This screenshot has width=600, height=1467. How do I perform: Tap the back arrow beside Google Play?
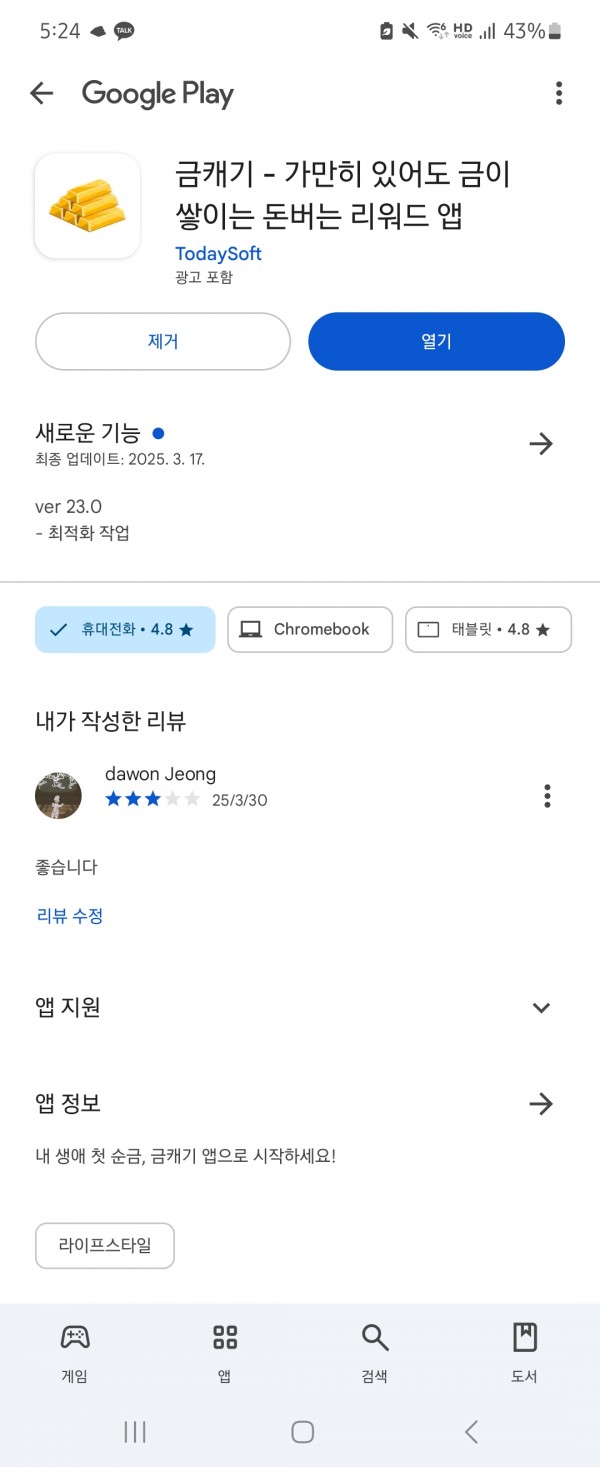(41, 94)
